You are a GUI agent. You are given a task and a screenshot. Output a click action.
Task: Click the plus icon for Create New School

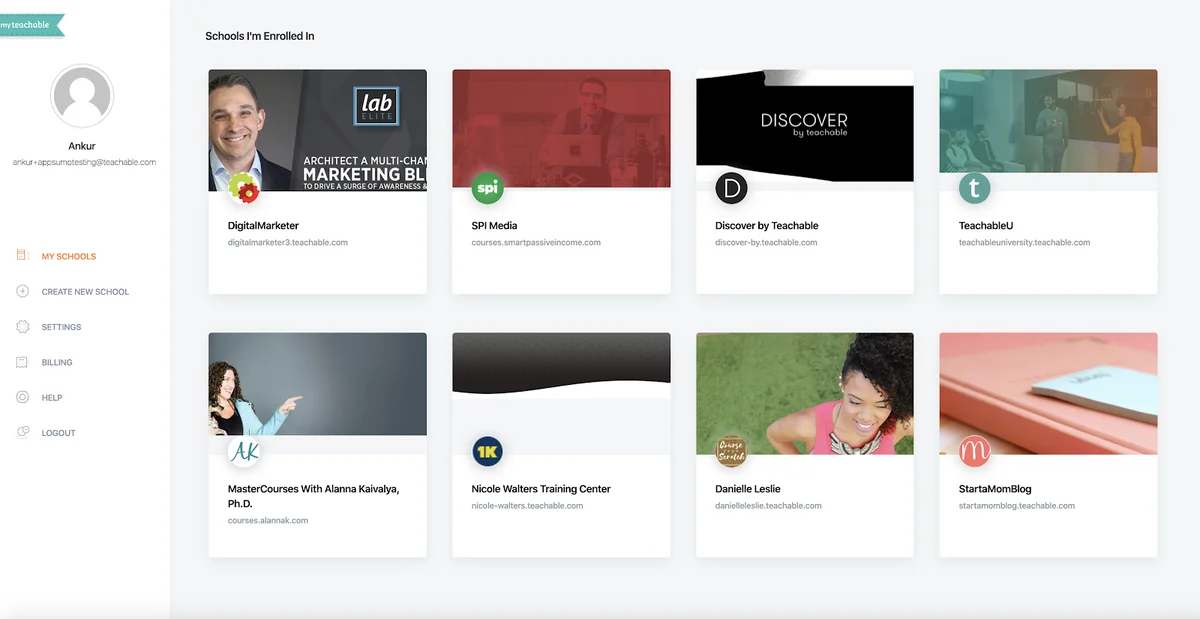pyautogui.click(x=22, y=291)
